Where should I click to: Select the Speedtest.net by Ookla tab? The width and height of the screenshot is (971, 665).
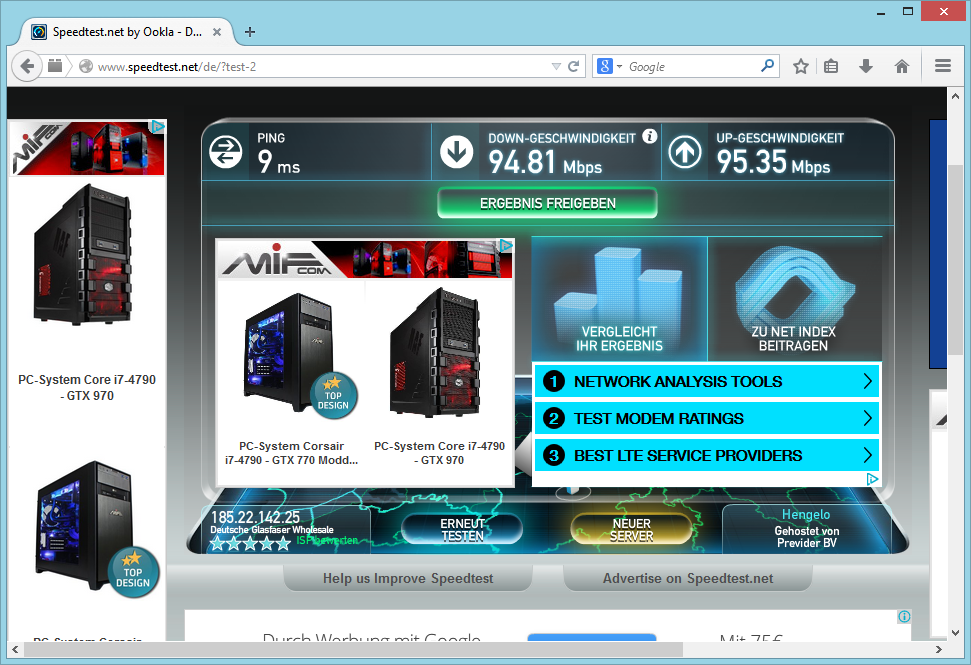(127, 32)
